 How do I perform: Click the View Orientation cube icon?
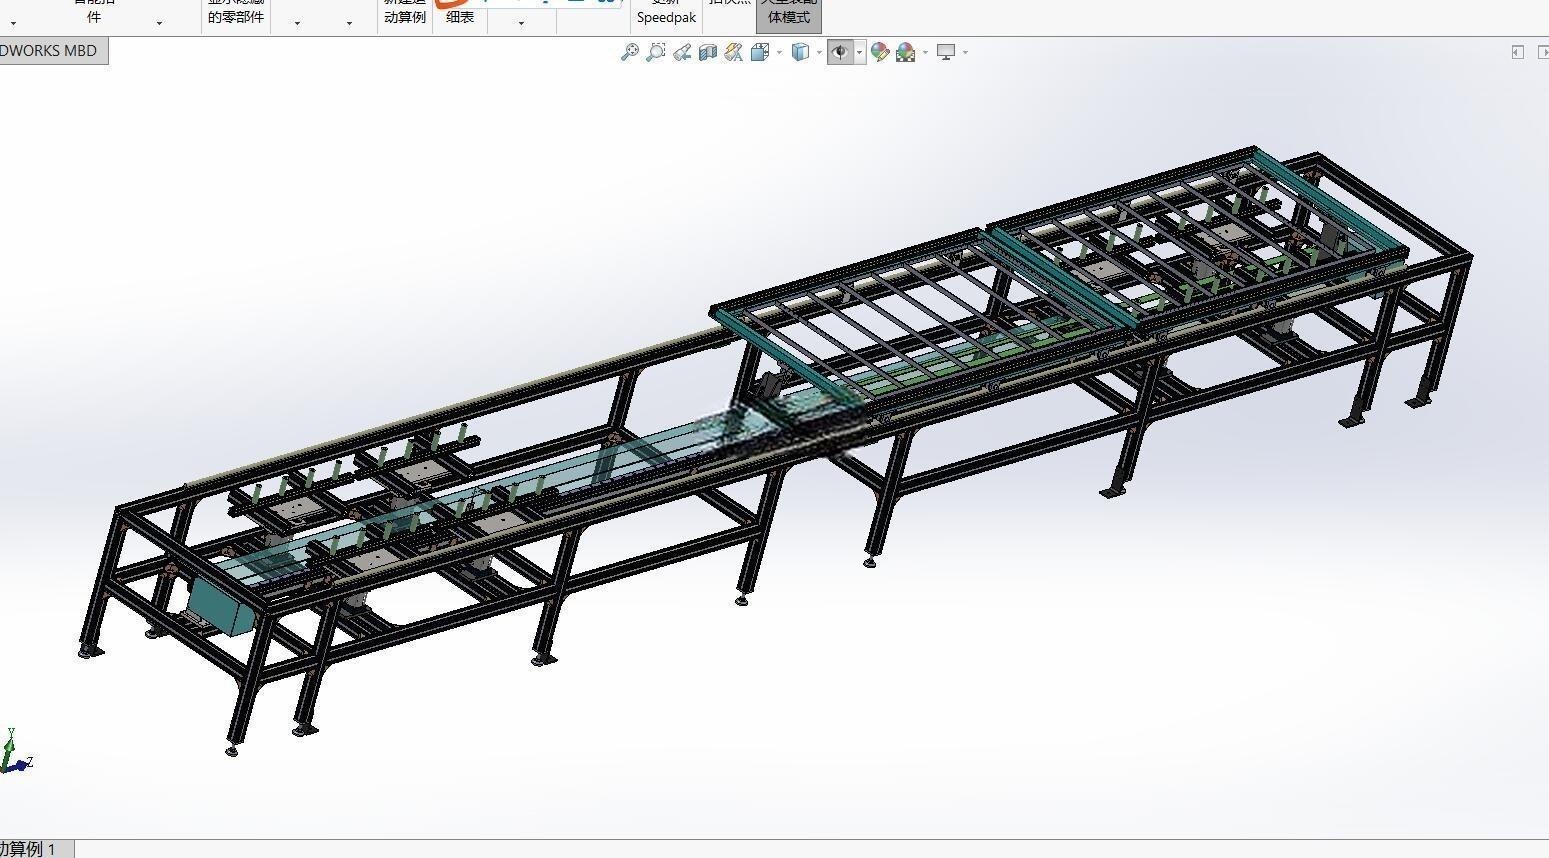pyautogui.click(x=760, y=52)
